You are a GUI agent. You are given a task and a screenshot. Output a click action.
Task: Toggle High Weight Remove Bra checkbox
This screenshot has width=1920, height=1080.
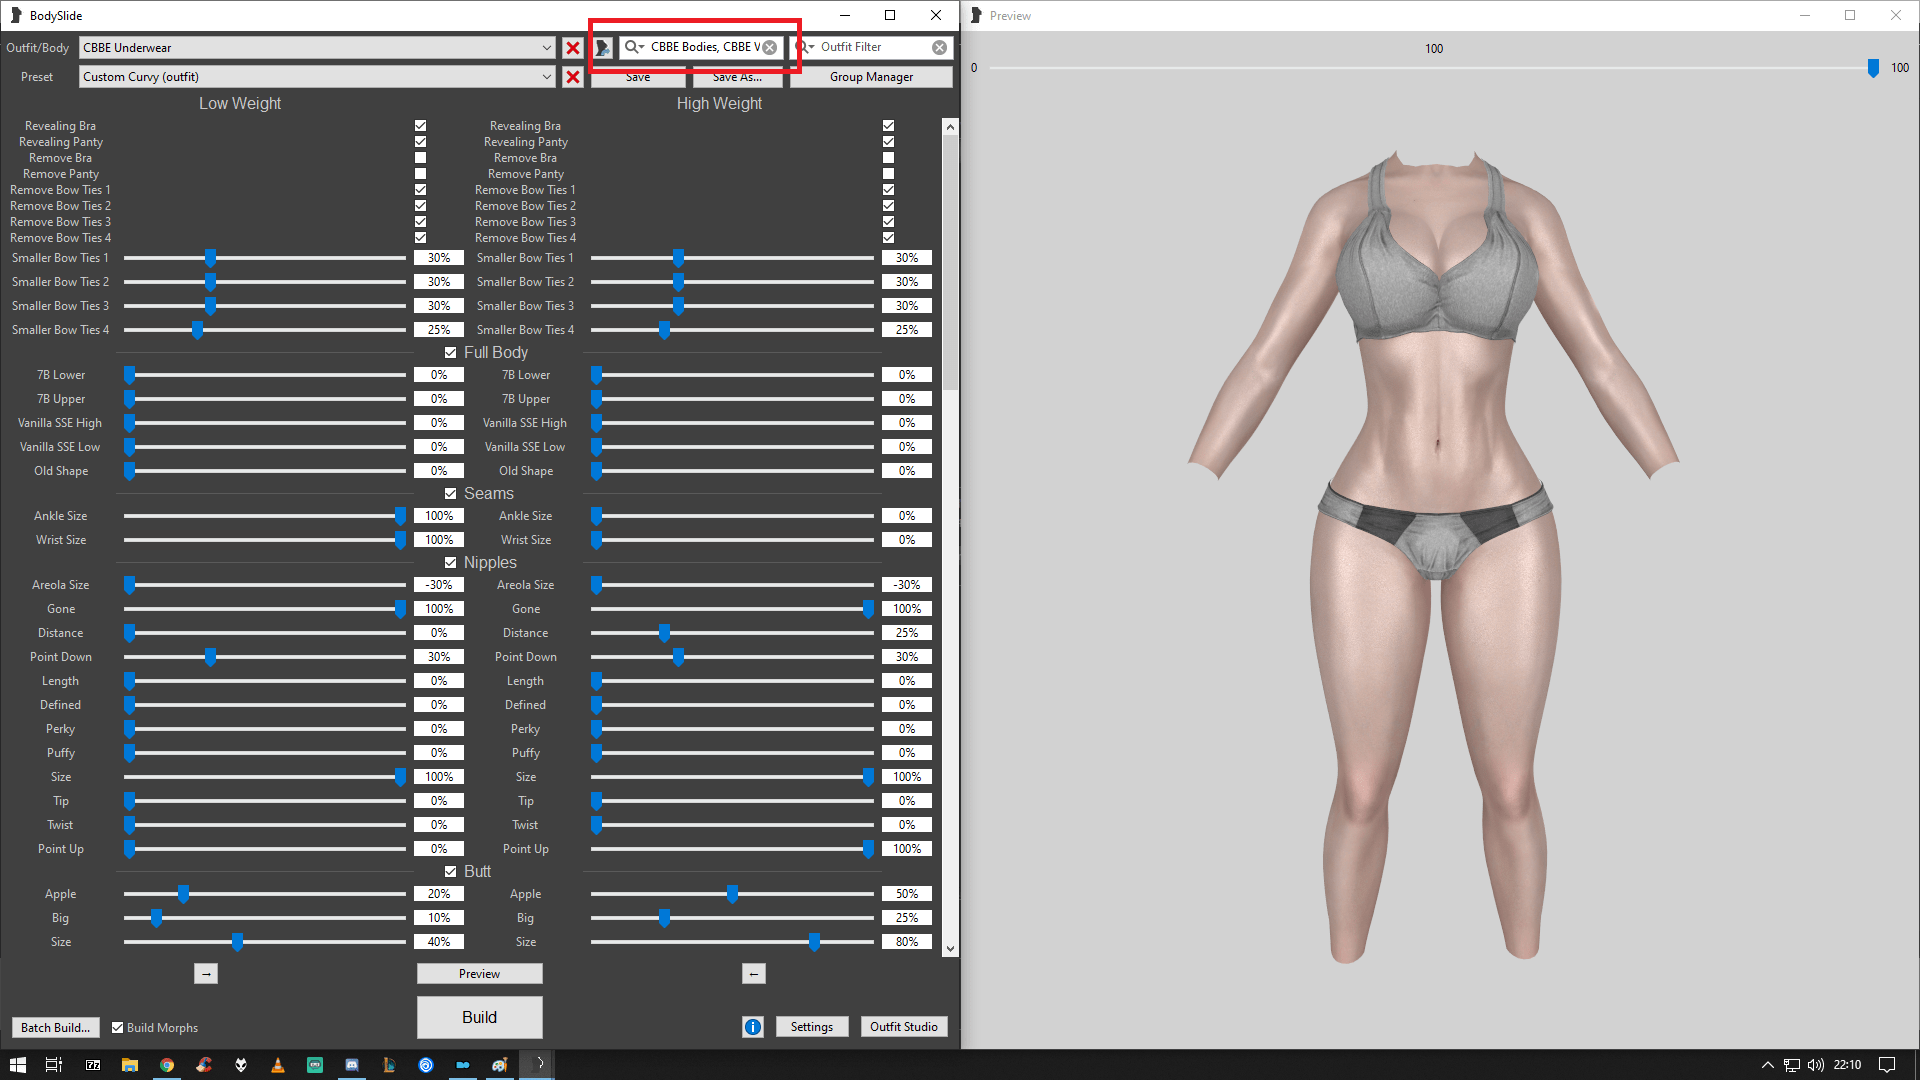(889, 158)
